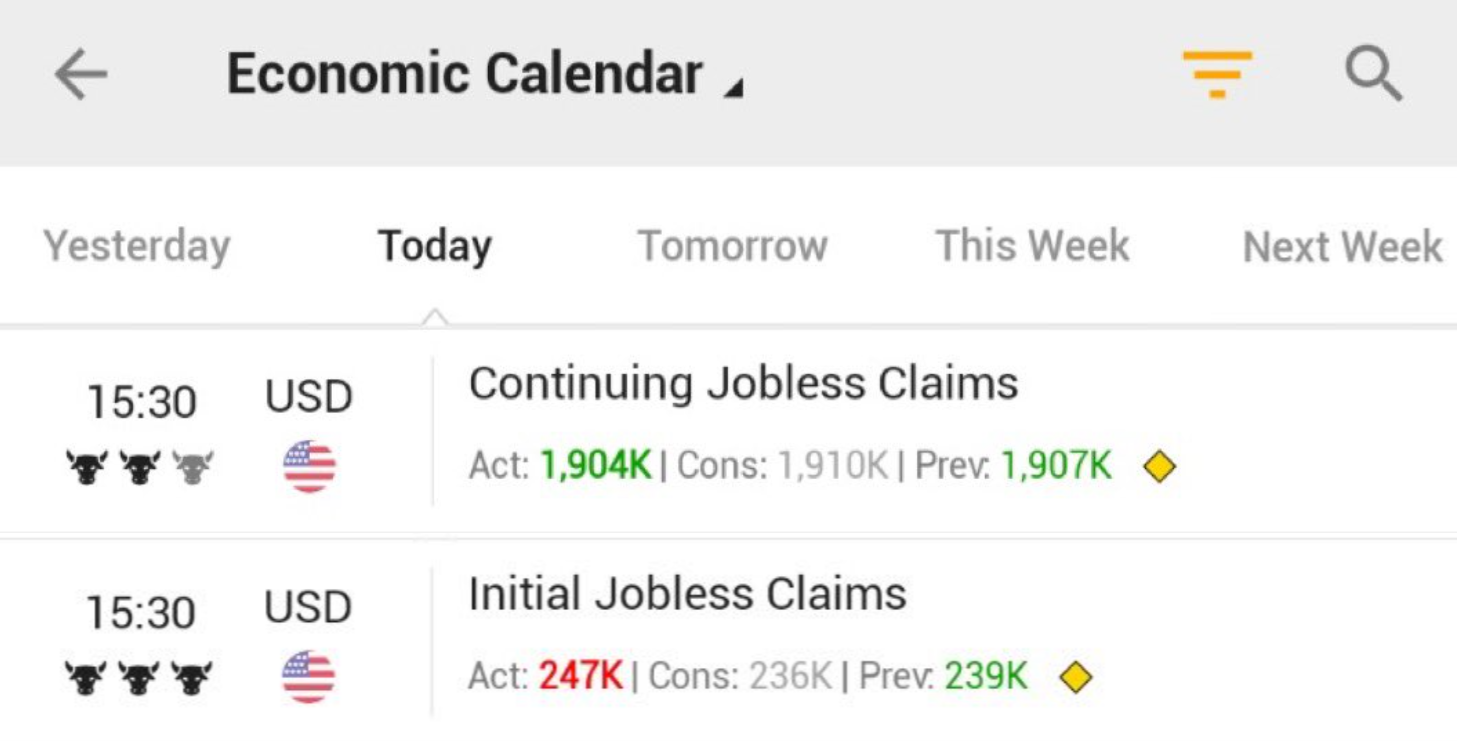Click the US flag for Continuing Jobless Claims
The width and height of the screenshot is (1457, 741).
(x=309, y=467)
